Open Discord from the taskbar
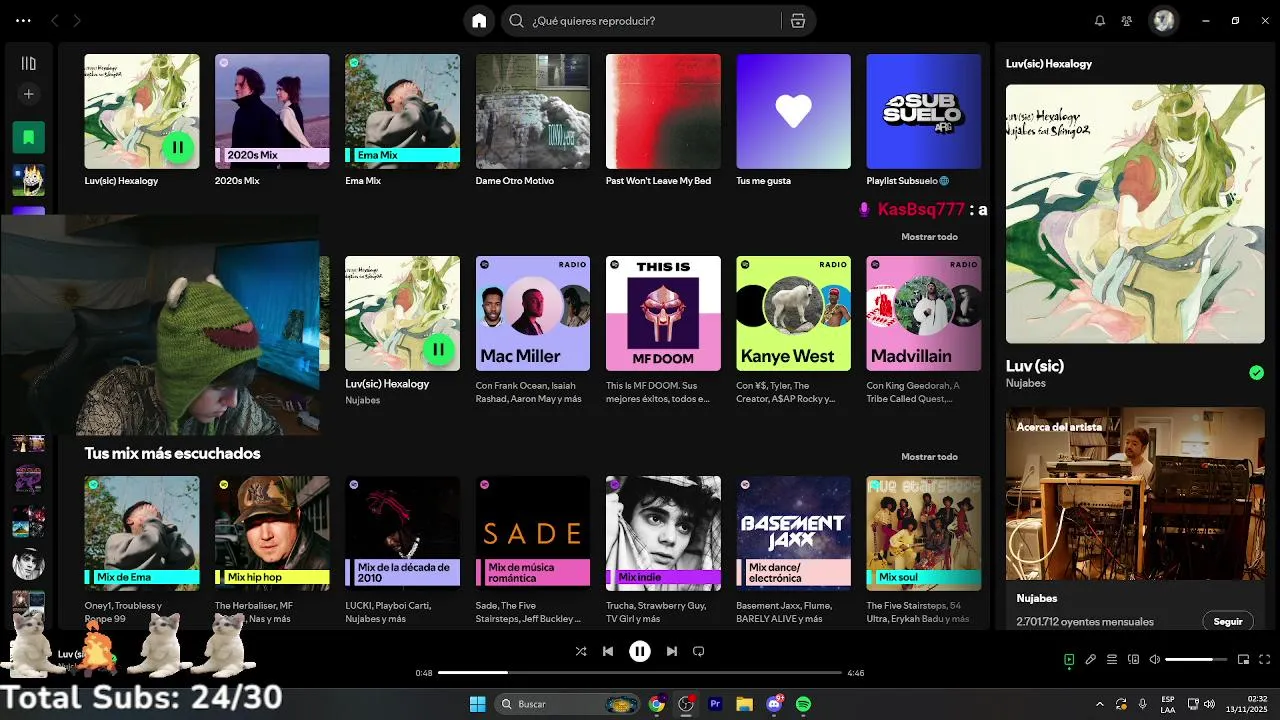 click(x=774, y=704)
